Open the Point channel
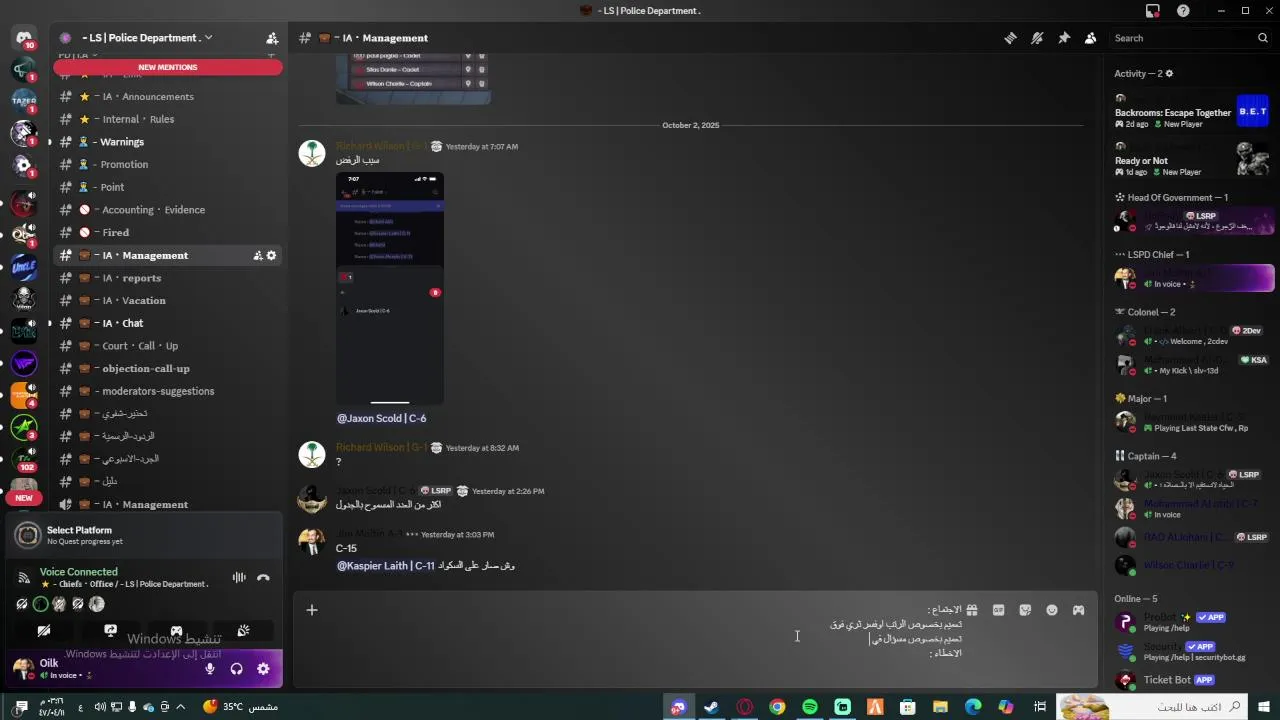This screenshot has width=1280, height=720. 168,187
